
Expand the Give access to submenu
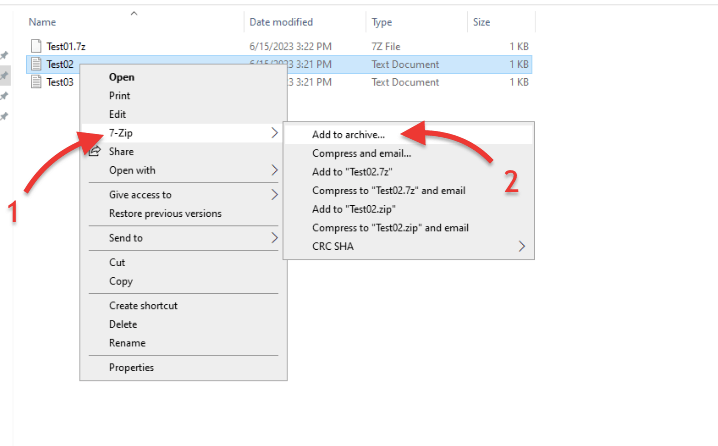274,195
